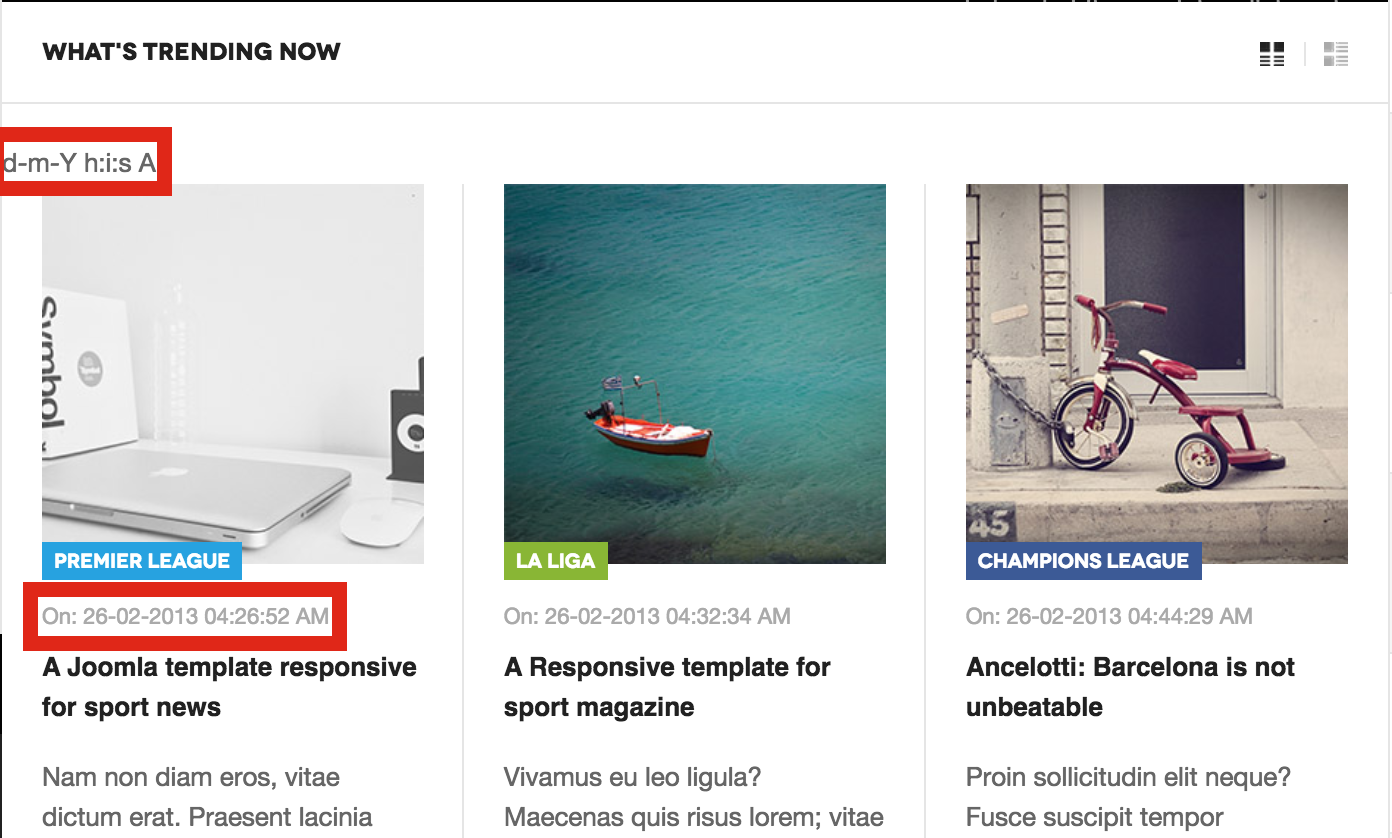Open 'A Responsive template for sport magazine'
1392x838 pixels.
click(x=668, y=687)
